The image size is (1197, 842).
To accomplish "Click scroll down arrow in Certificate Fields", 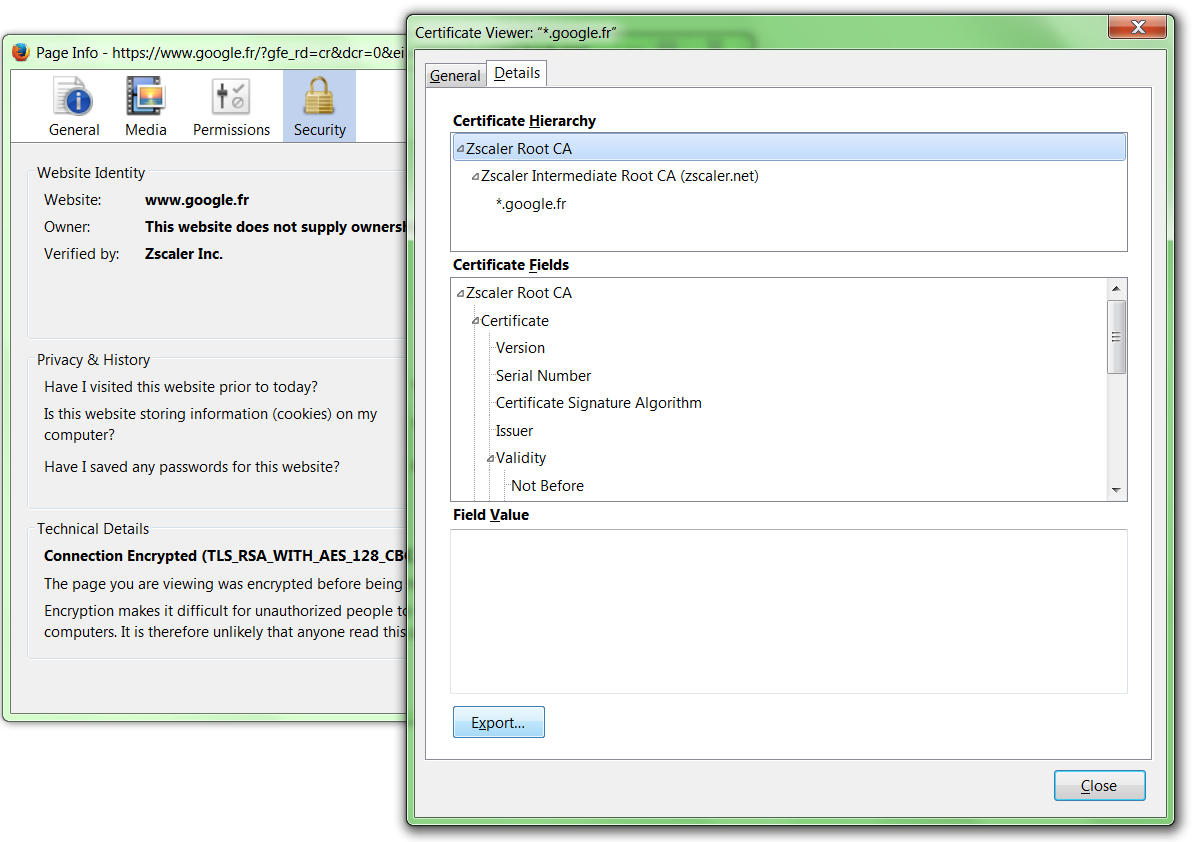I will coord(1116,490).
